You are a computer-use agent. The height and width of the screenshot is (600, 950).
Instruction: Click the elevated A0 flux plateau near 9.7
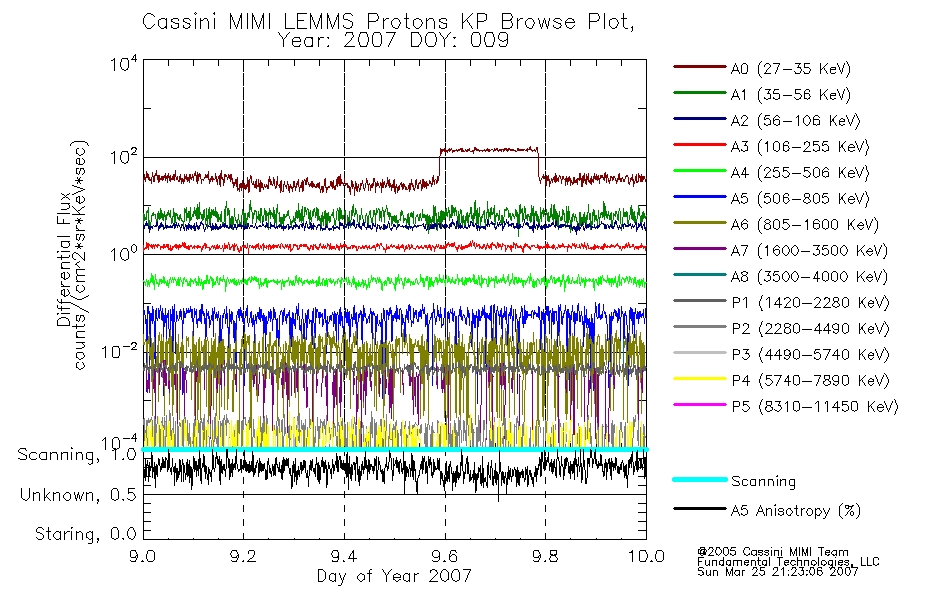[x=488, y=149]
